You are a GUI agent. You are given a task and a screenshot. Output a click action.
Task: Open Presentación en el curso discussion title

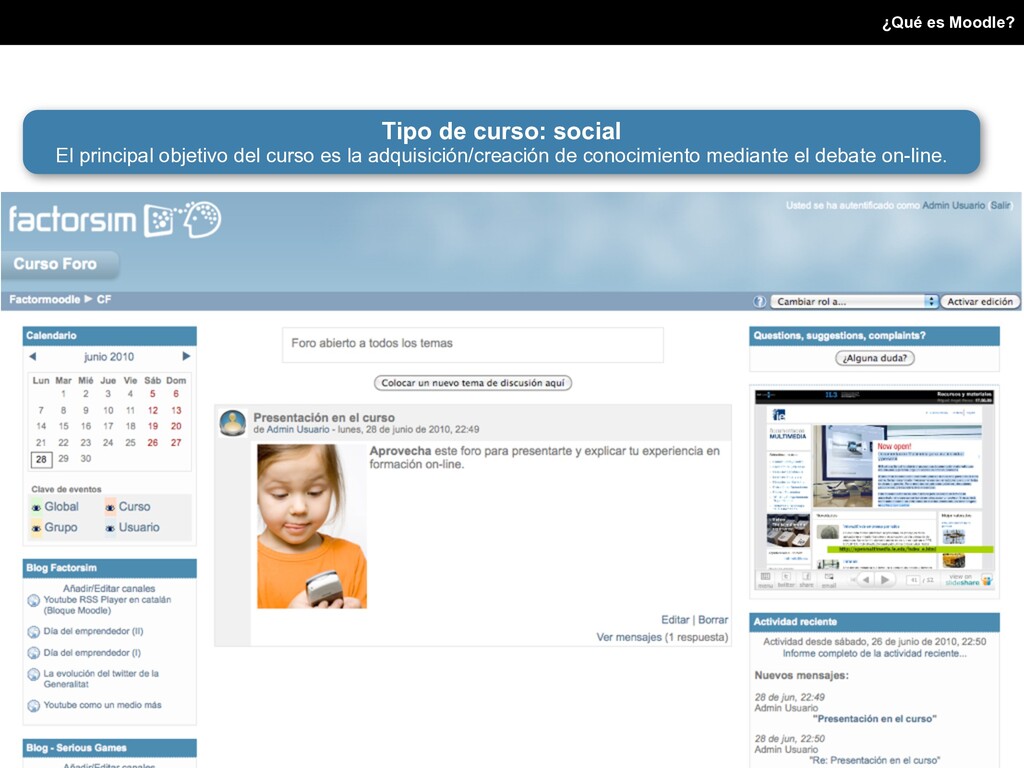click(x=324, y=417)
